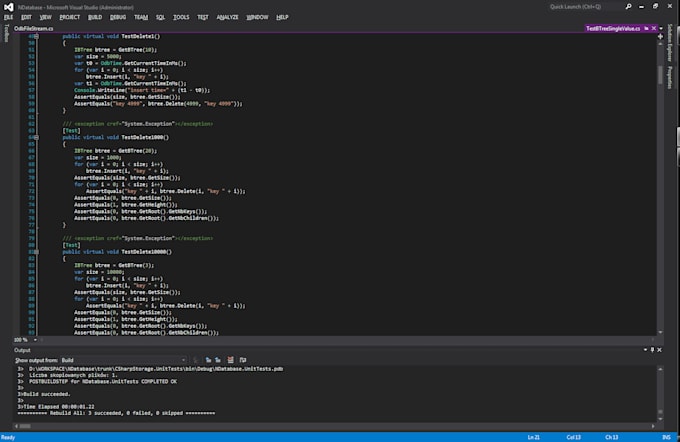680x442 pixels.
Task: Open the VIEW menu
Action: pos(46,17)
